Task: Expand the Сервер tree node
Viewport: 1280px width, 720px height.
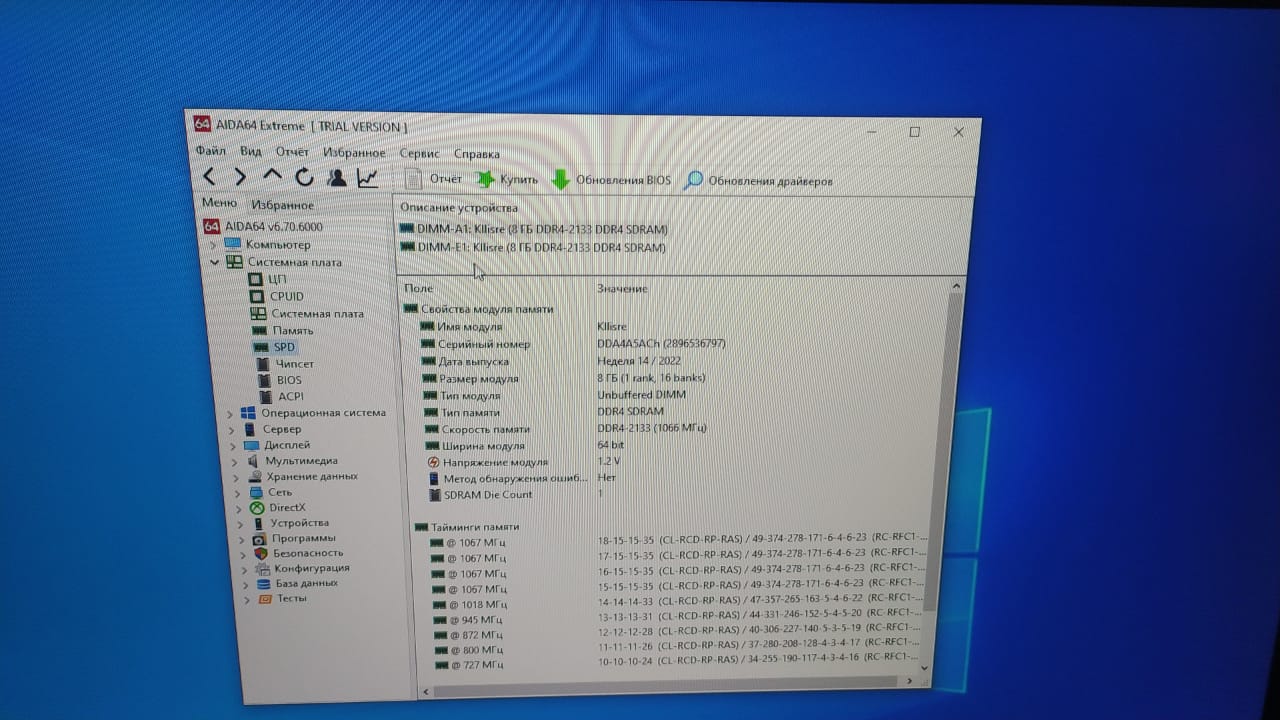Action: [x=233, y=429]
